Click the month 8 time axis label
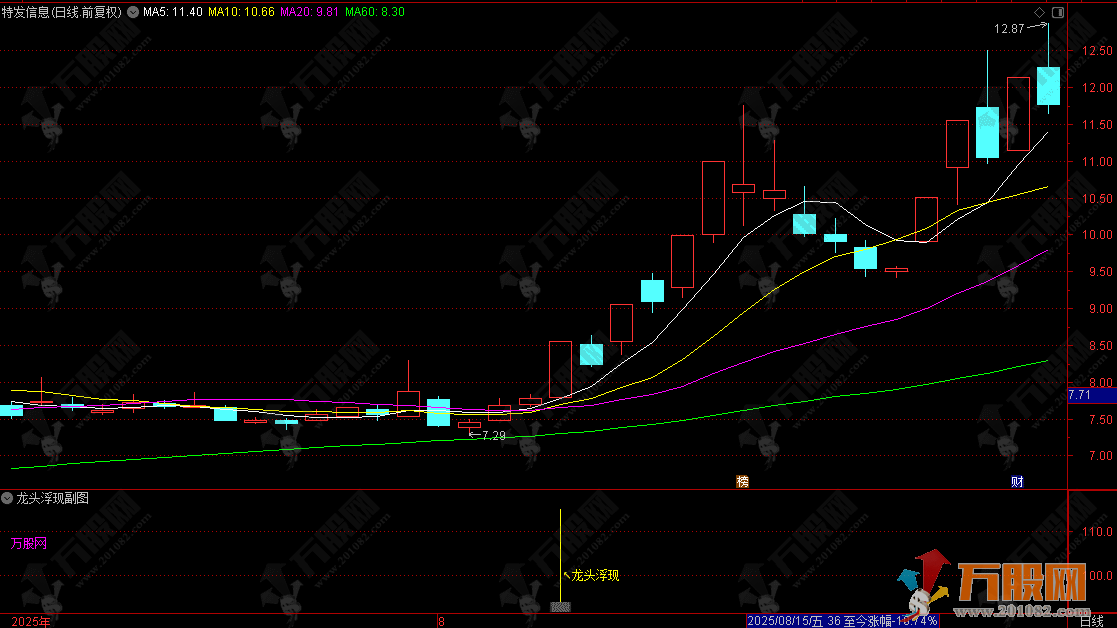Viewport: 1117px width, 628px height. coord(441,622)
